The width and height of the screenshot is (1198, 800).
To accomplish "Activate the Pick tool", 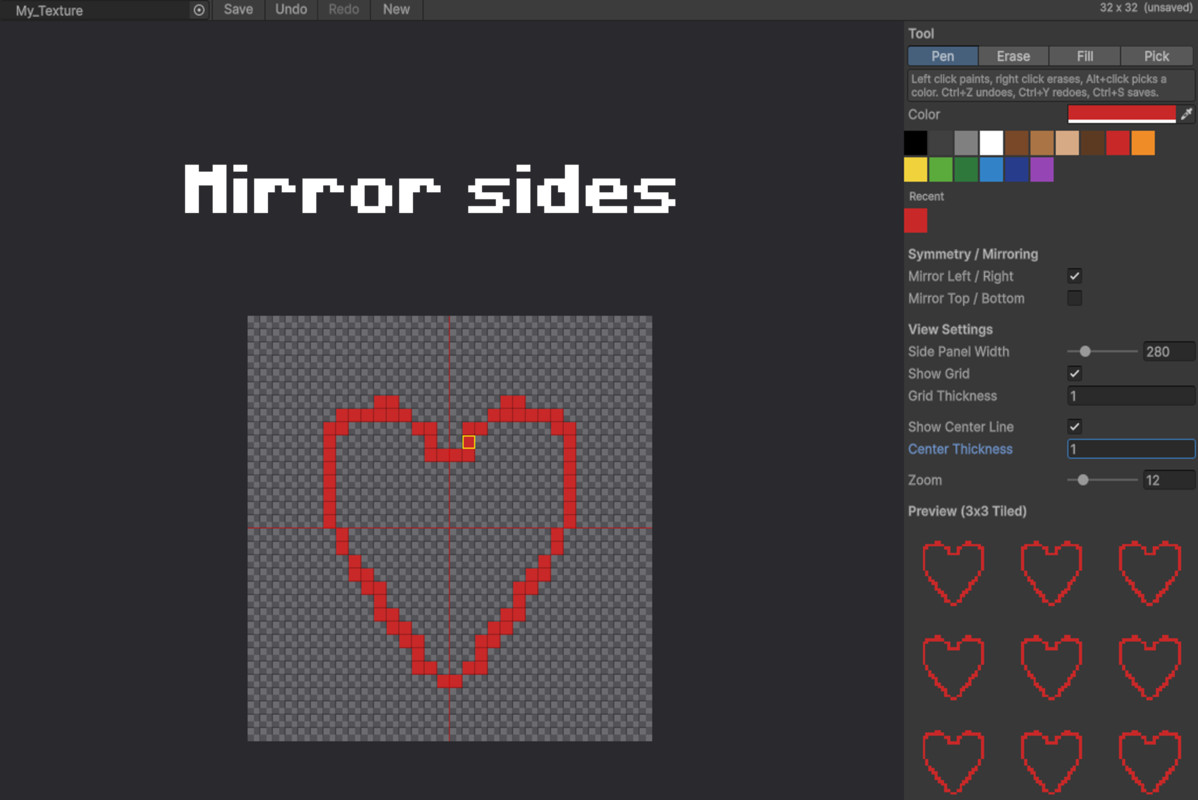I will coord(1156,56).
